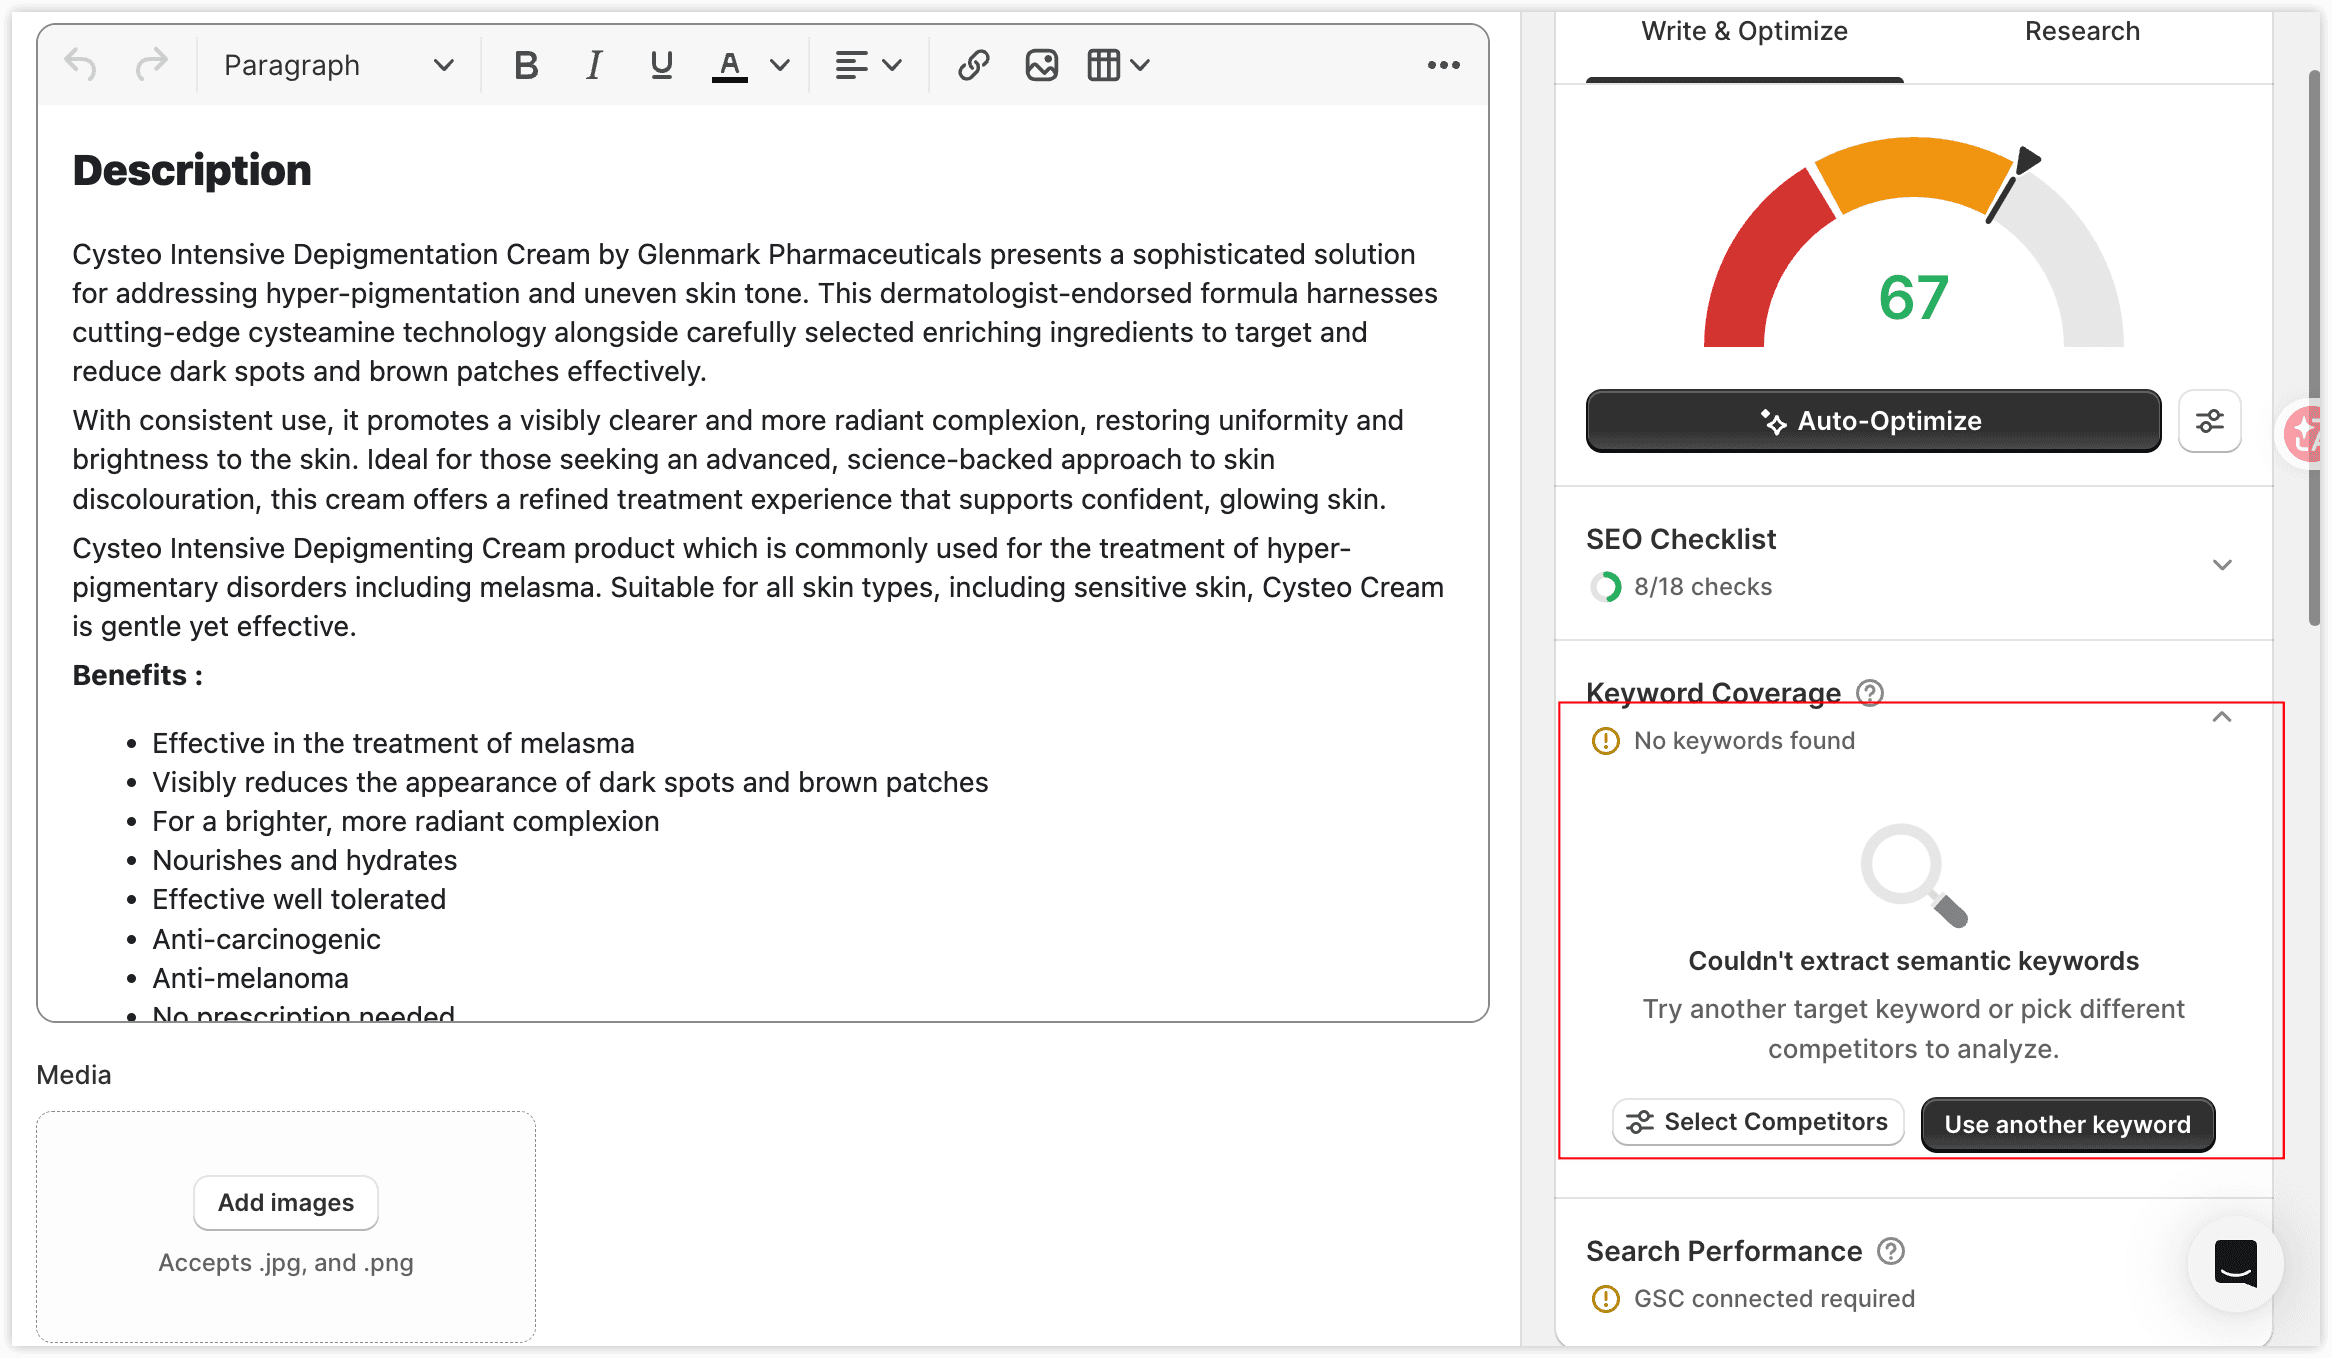Collapse the Keyword Coverage section
The width and height of the screenshot is (2332, 1358).
pos(2222,717)
